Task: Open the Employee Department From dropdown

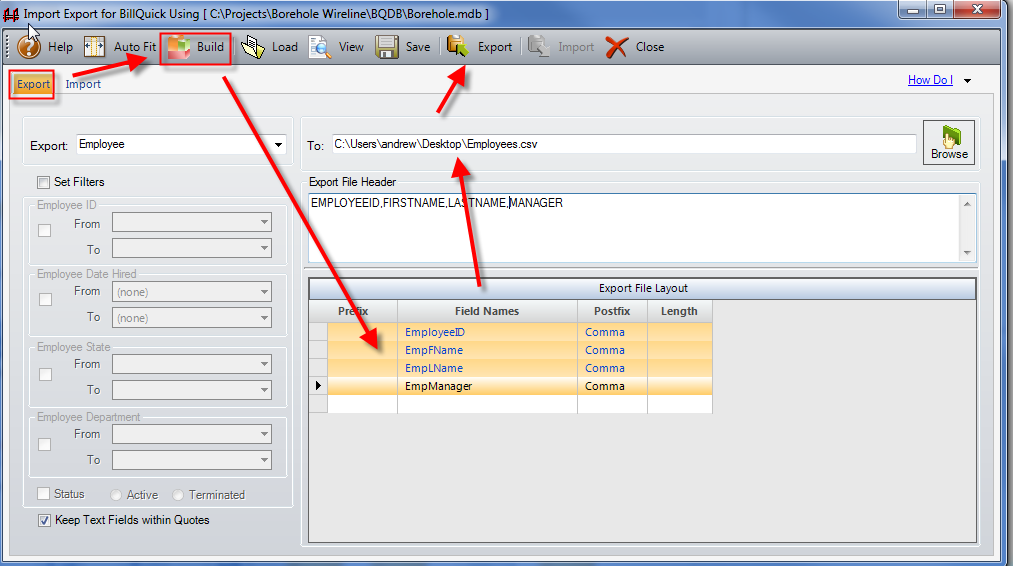Action: (192, 434)
